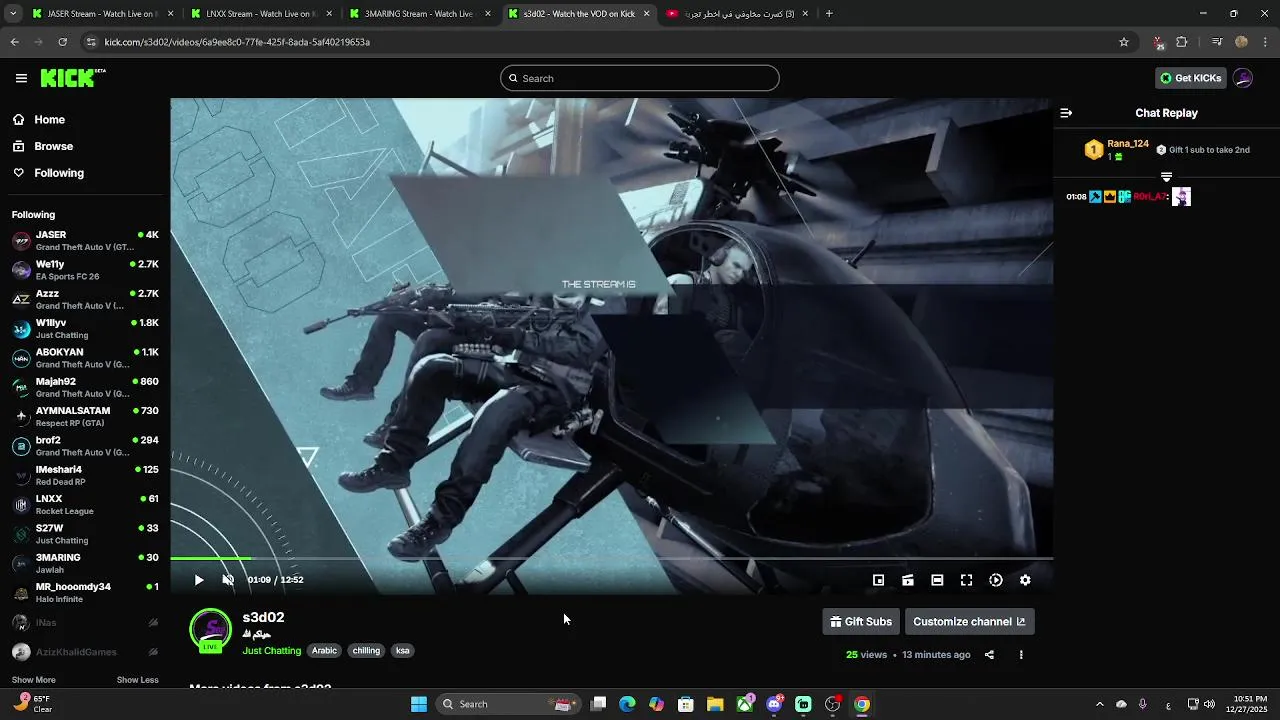Open the video settings gear
This screenshot has height=720, width=1280.
pos(1025,580)
